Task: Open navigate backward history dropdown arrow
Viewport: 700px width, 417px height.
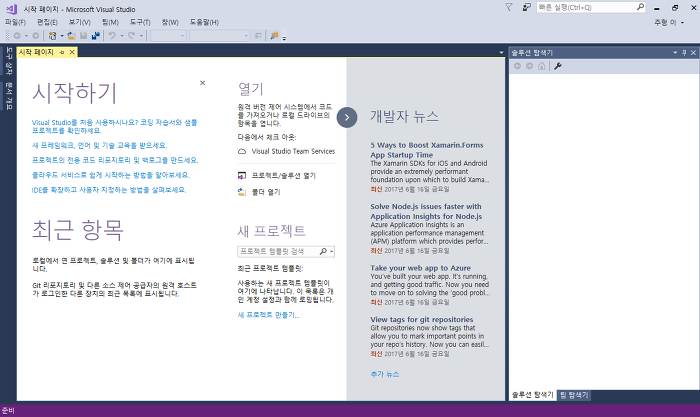Action: click(x=26, y=36)
